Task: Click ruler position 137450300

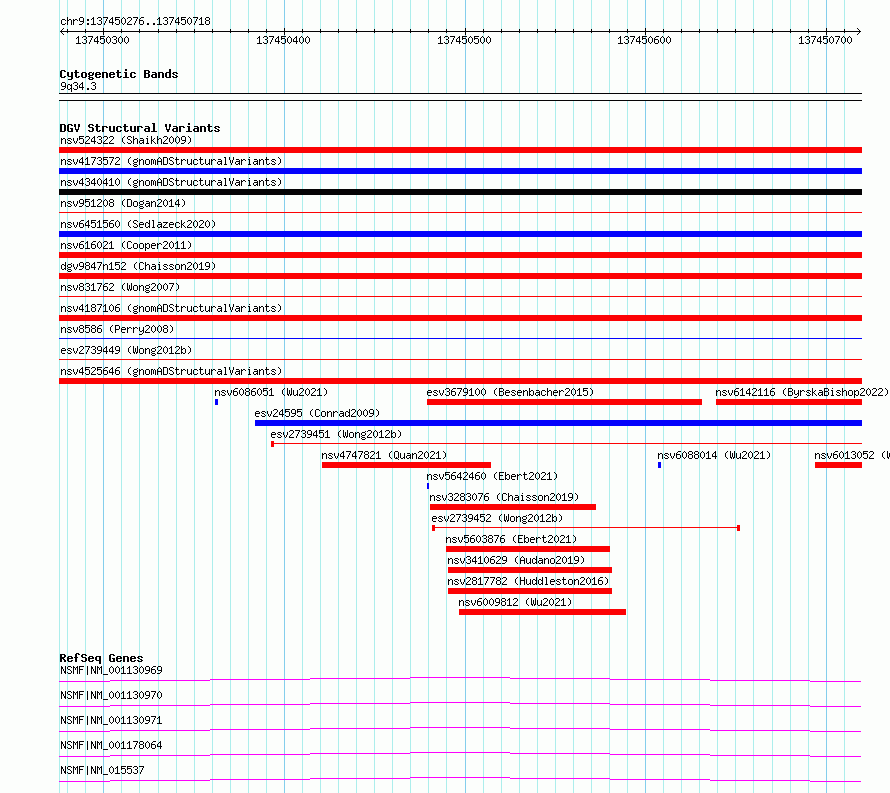Action: 102,40
